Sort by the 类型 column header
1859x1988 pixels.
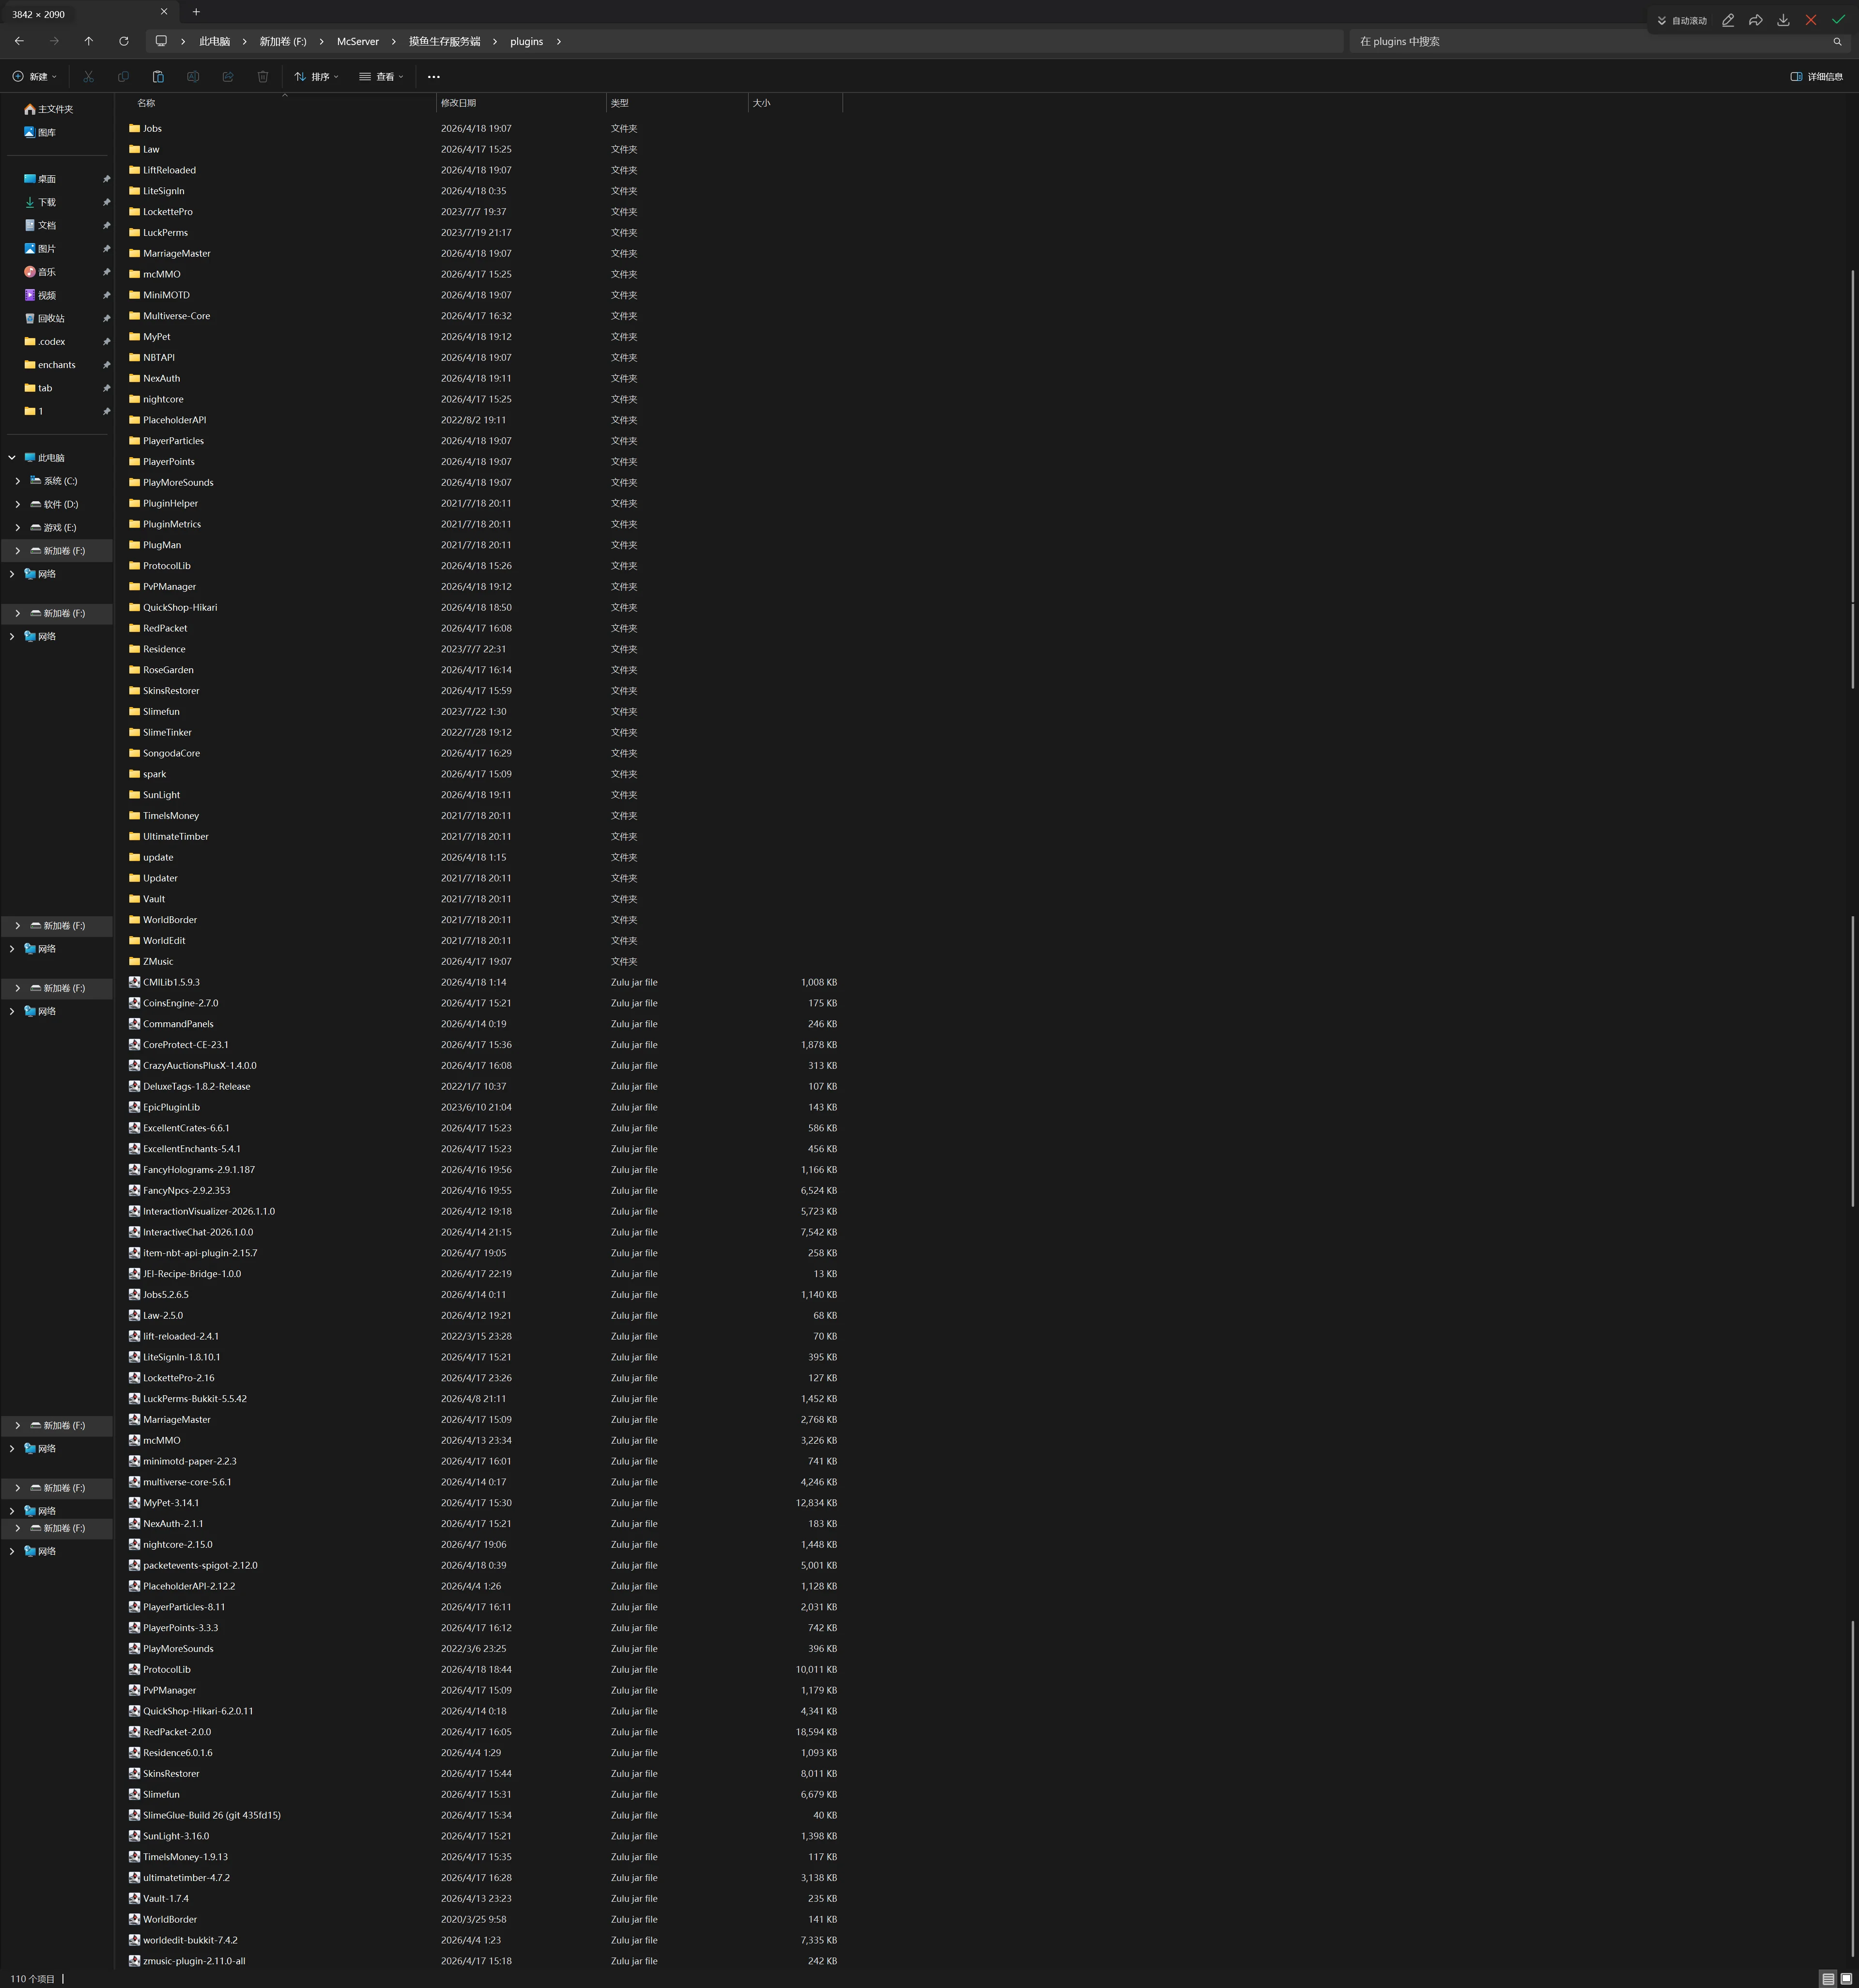click(x=677, y=103)
